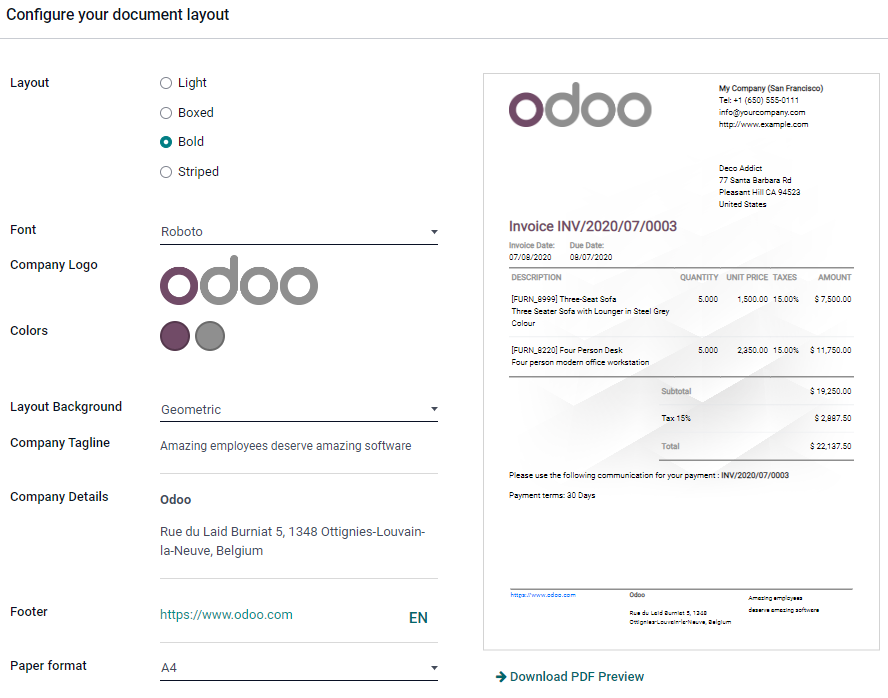Choose the Boxed layout radio button
Screen dimensions: 888x698
pyautogui.click(x=166, y=113)
